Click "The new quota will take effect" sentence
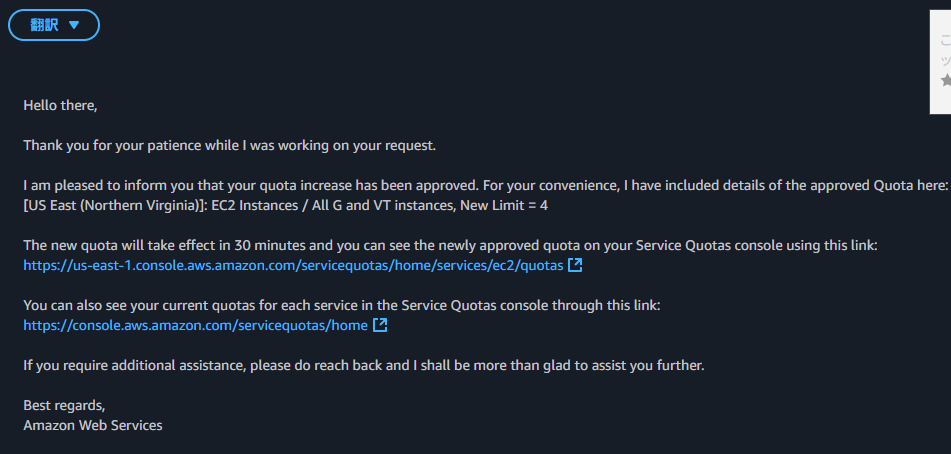 click(x=451, y=245)
